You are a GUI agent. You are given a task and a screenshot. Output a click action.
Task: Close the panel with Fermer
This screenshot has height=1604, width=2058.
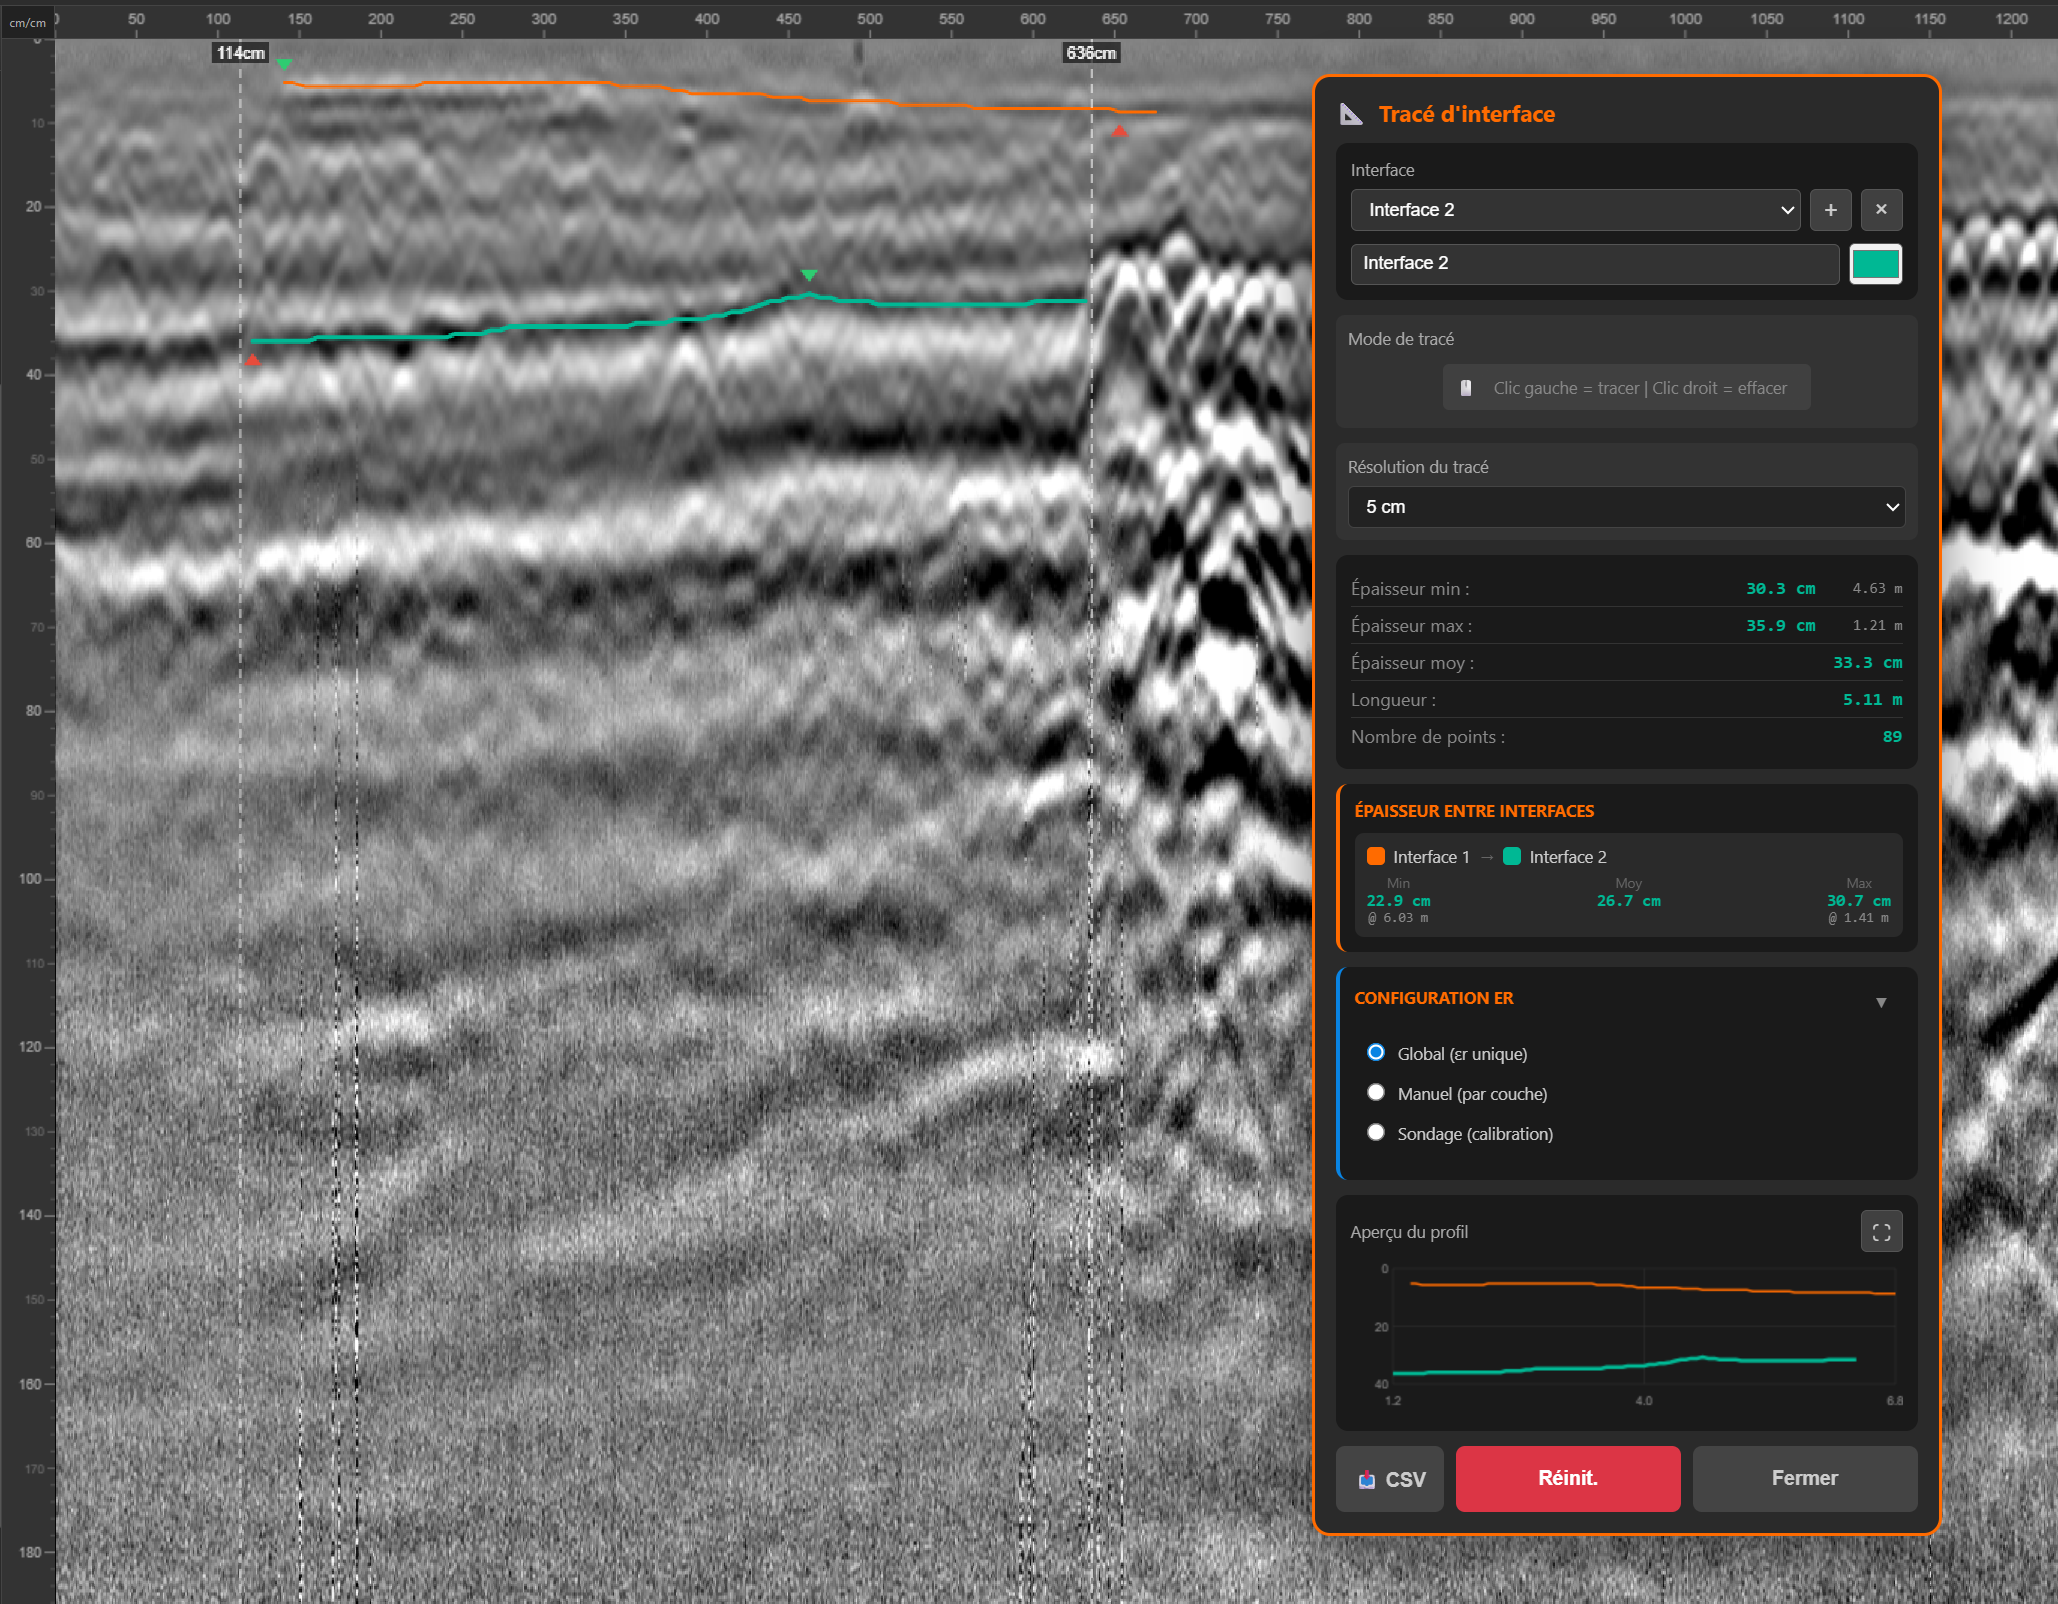pos(1804,1479)
